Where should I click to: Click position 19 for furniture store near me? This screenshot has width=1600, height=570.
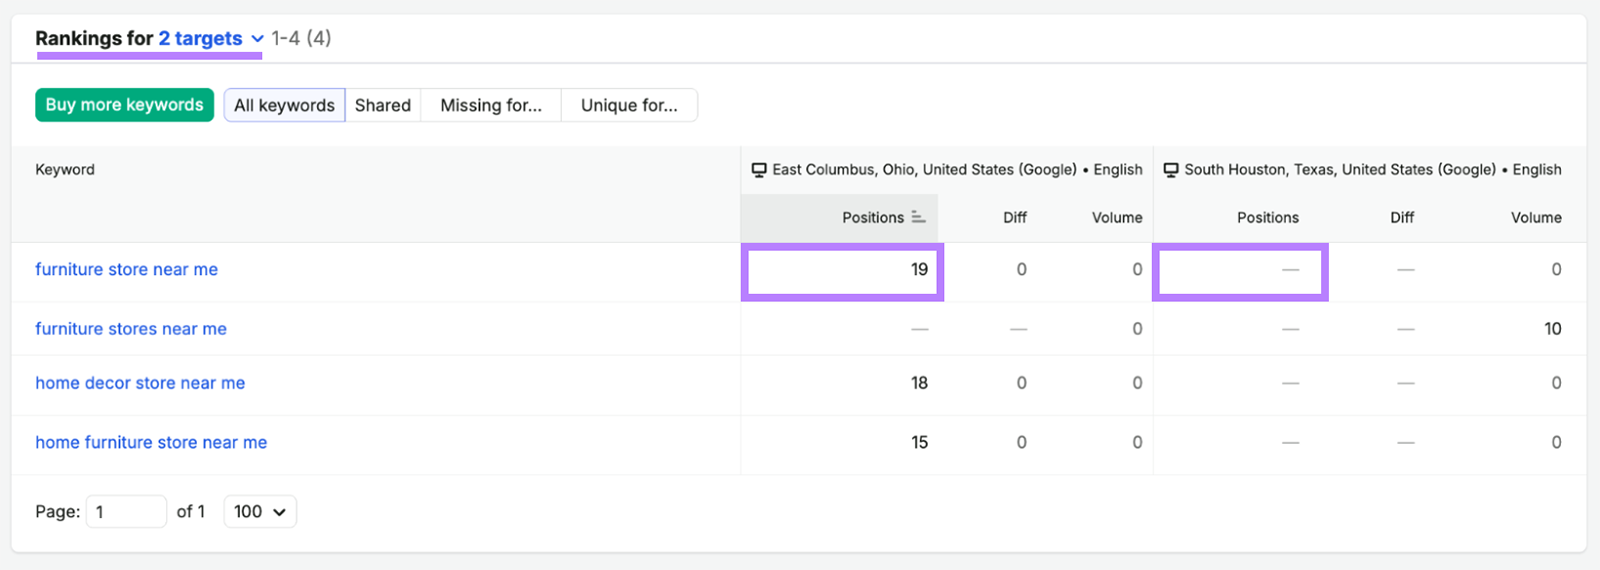click(919, 269)
